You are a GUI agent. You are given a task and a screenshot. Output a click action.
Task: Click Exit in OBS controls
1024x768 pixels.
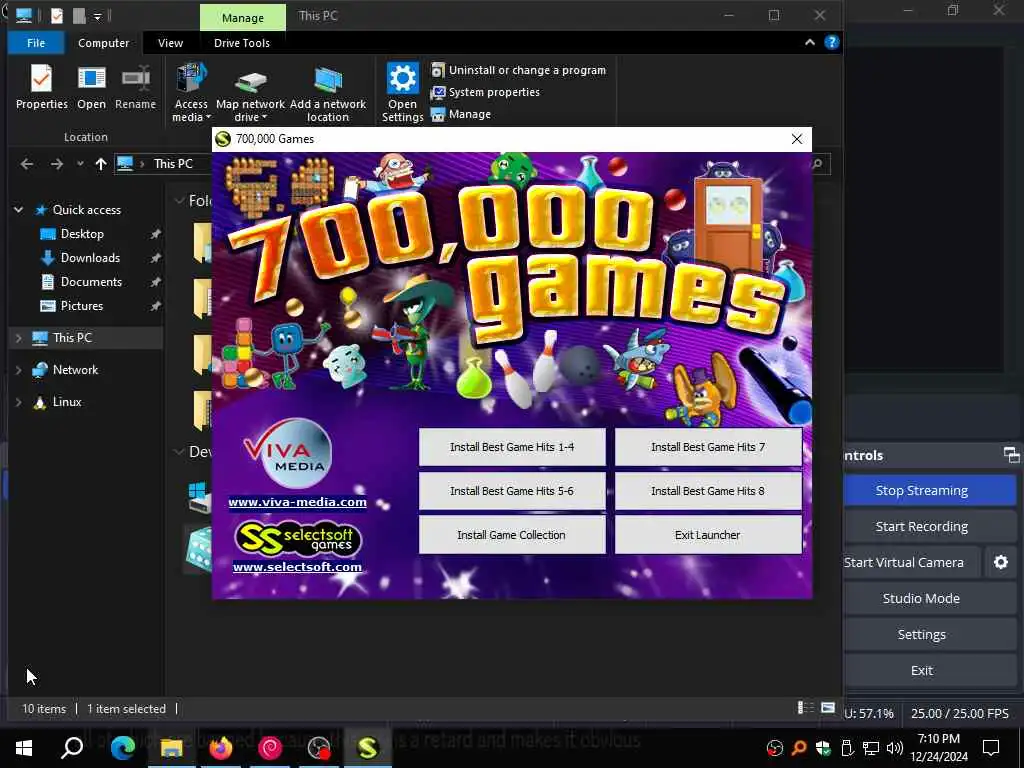[x=921, y=670]
